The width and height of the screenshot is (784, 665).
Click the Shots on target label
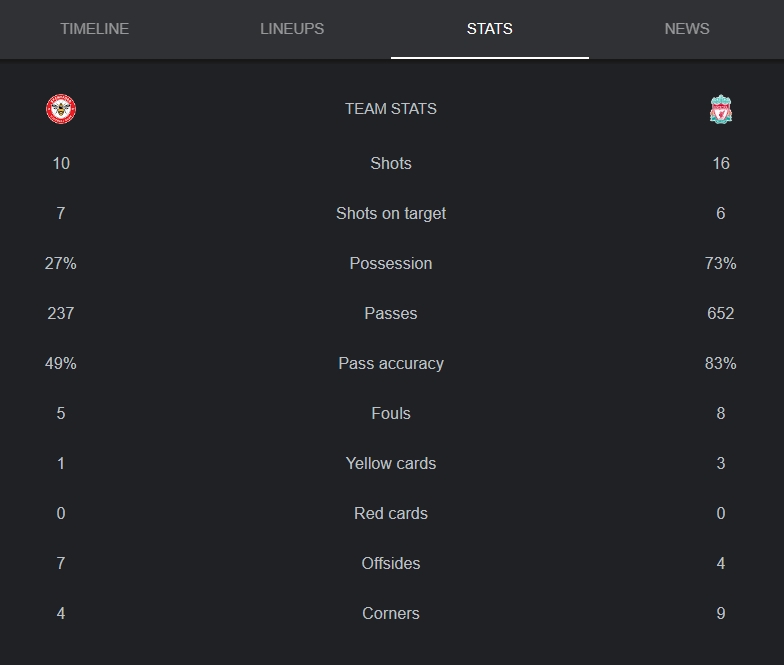pos(391,214)
